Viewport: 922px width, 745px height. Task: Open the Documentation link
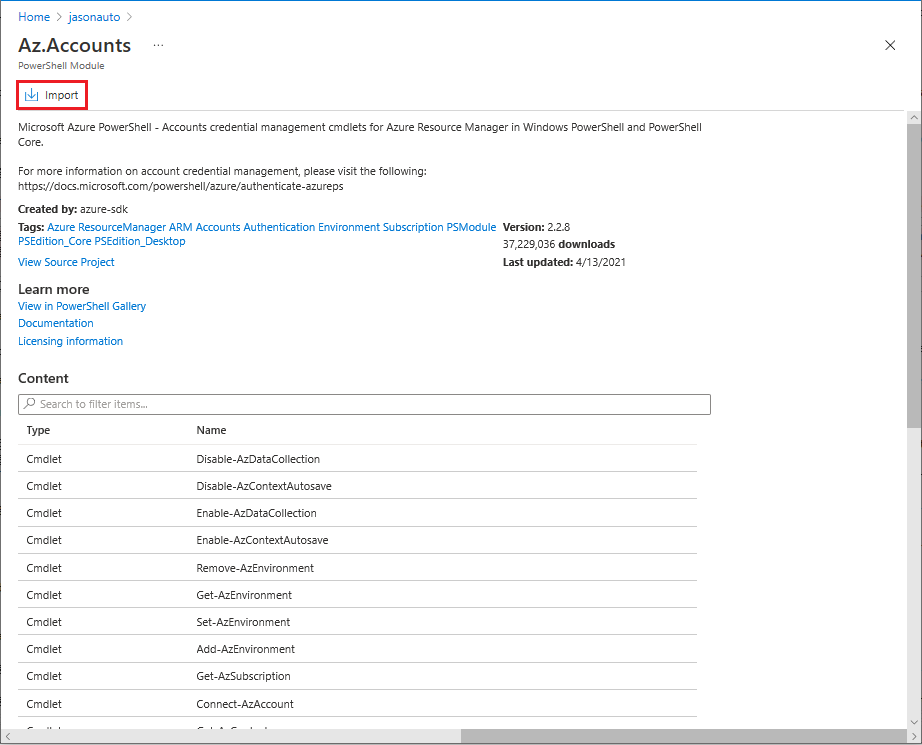tap(55, 323)
